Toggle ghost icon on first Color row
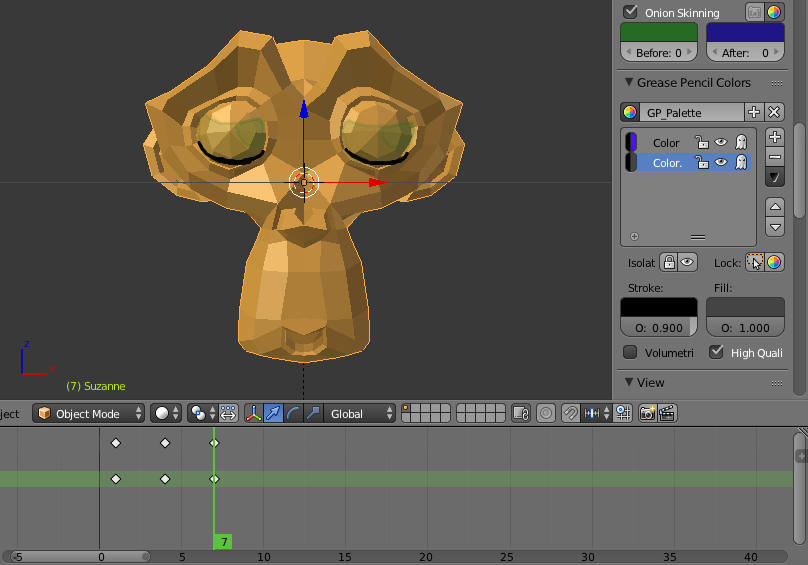This screenshot has height=565, width=808. click(741, 142)
